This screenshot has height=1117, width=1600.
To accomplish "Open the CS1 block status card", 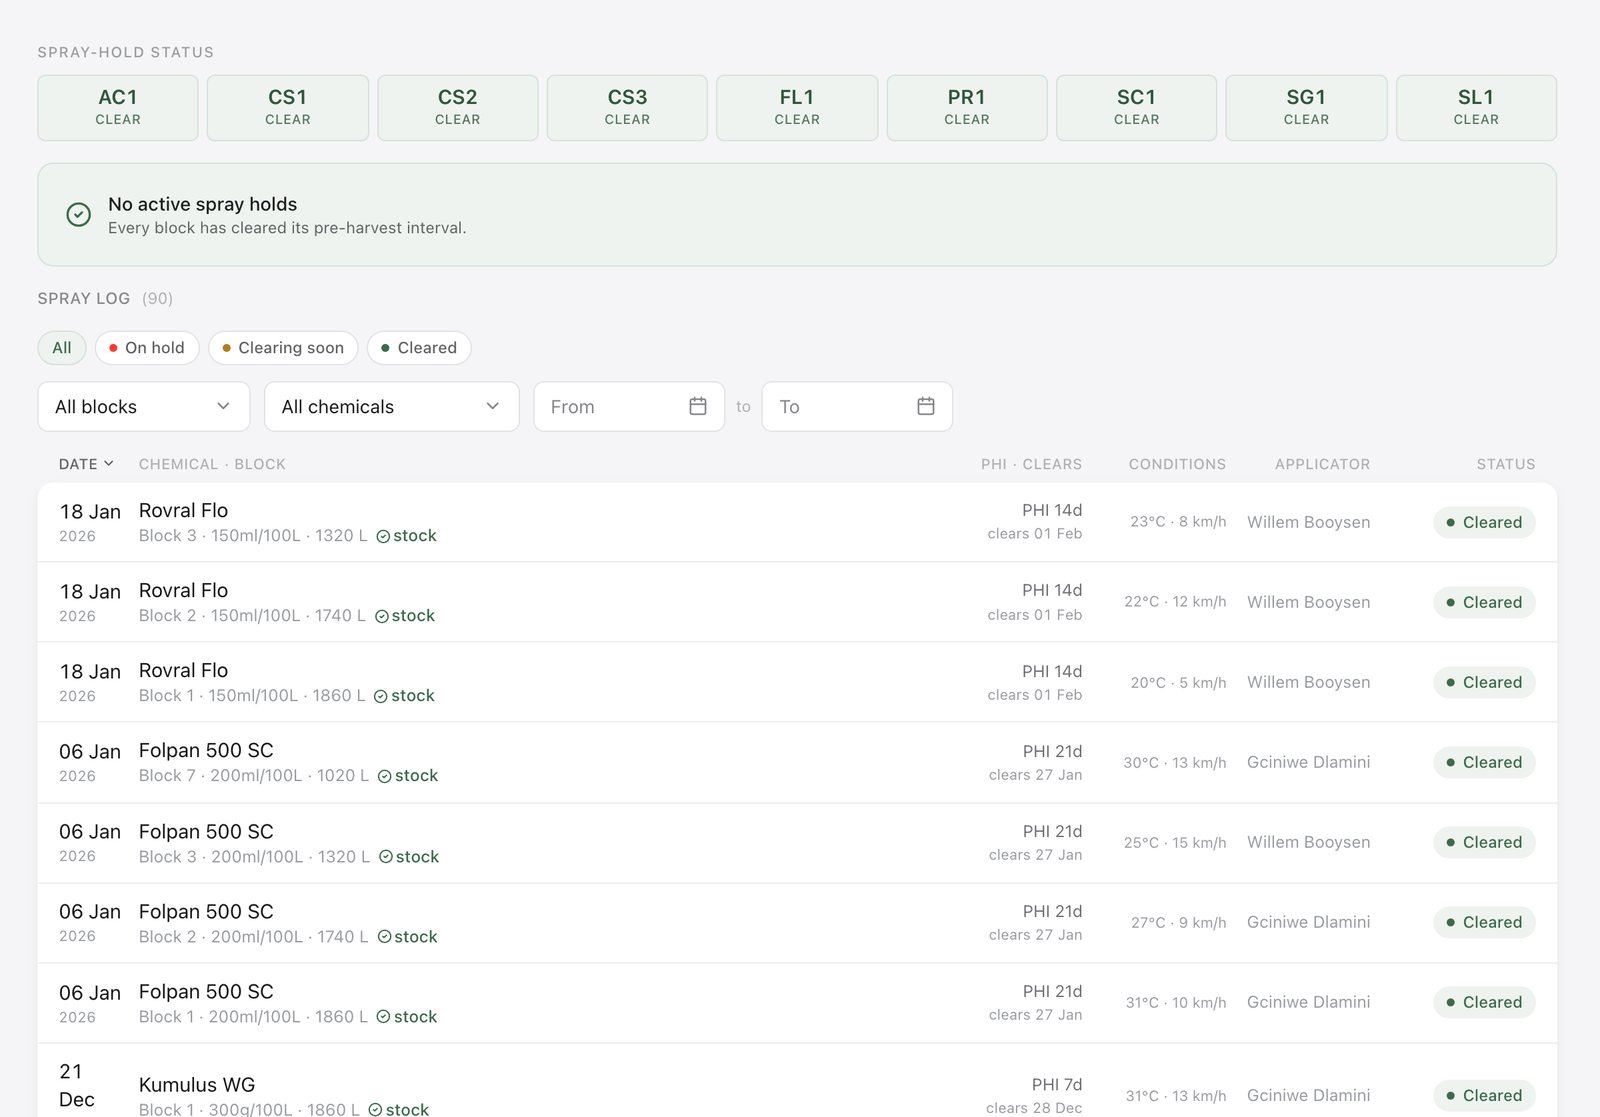I will point(288,108).
